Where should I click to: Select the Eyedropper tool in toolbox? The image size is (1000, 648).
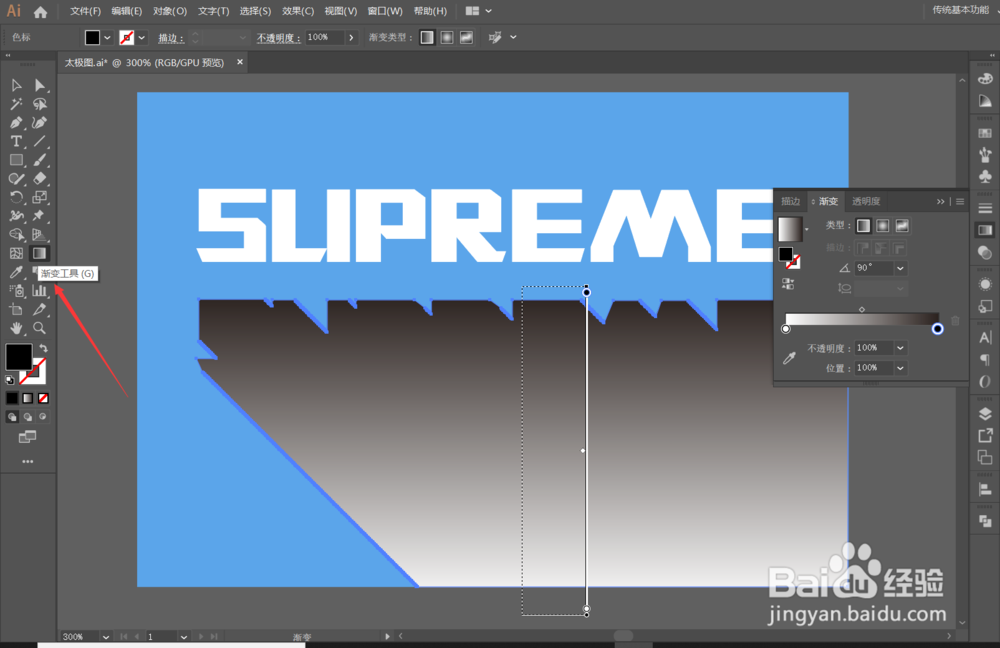coord(16,272)
